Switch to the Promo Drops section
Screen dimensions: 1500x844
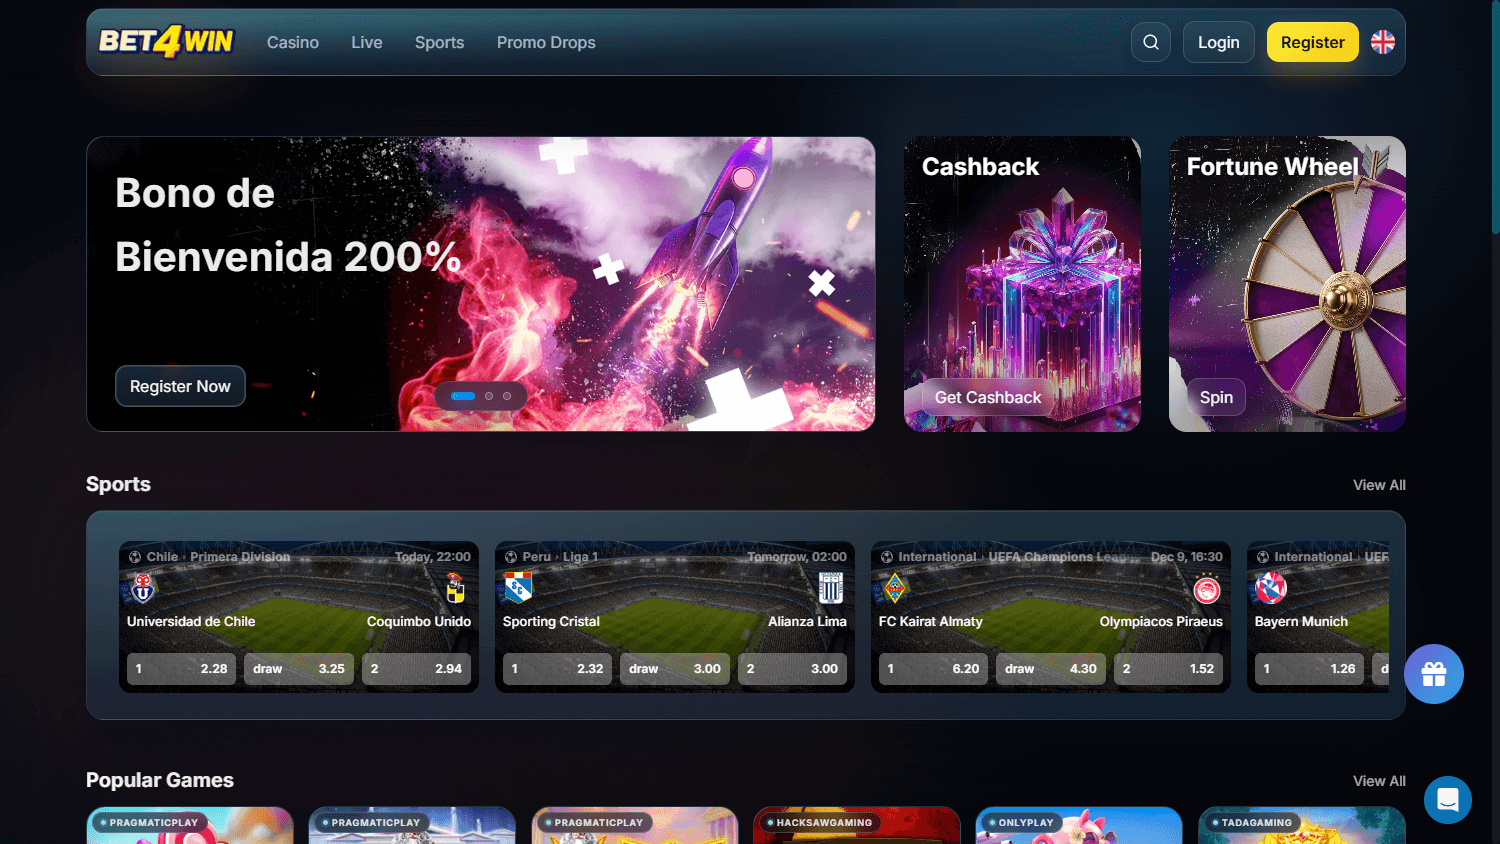pos(546,42)
